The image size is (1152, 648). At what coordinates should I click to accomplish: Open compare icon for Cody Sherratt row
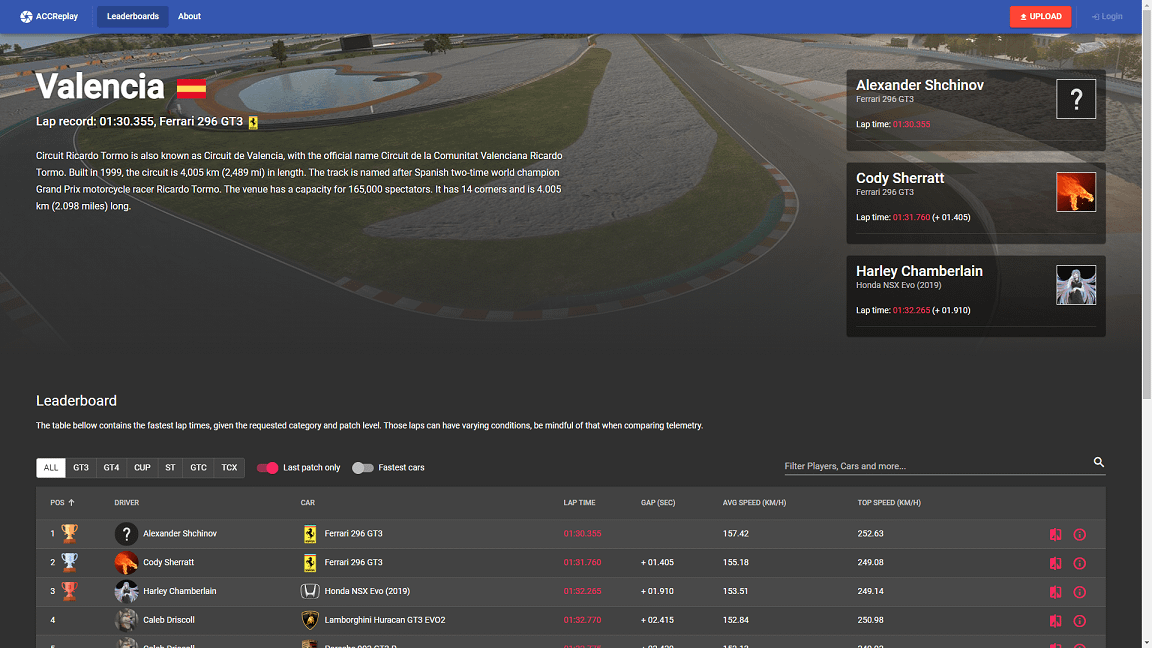pyautogui.click(x=1056, y=563)
